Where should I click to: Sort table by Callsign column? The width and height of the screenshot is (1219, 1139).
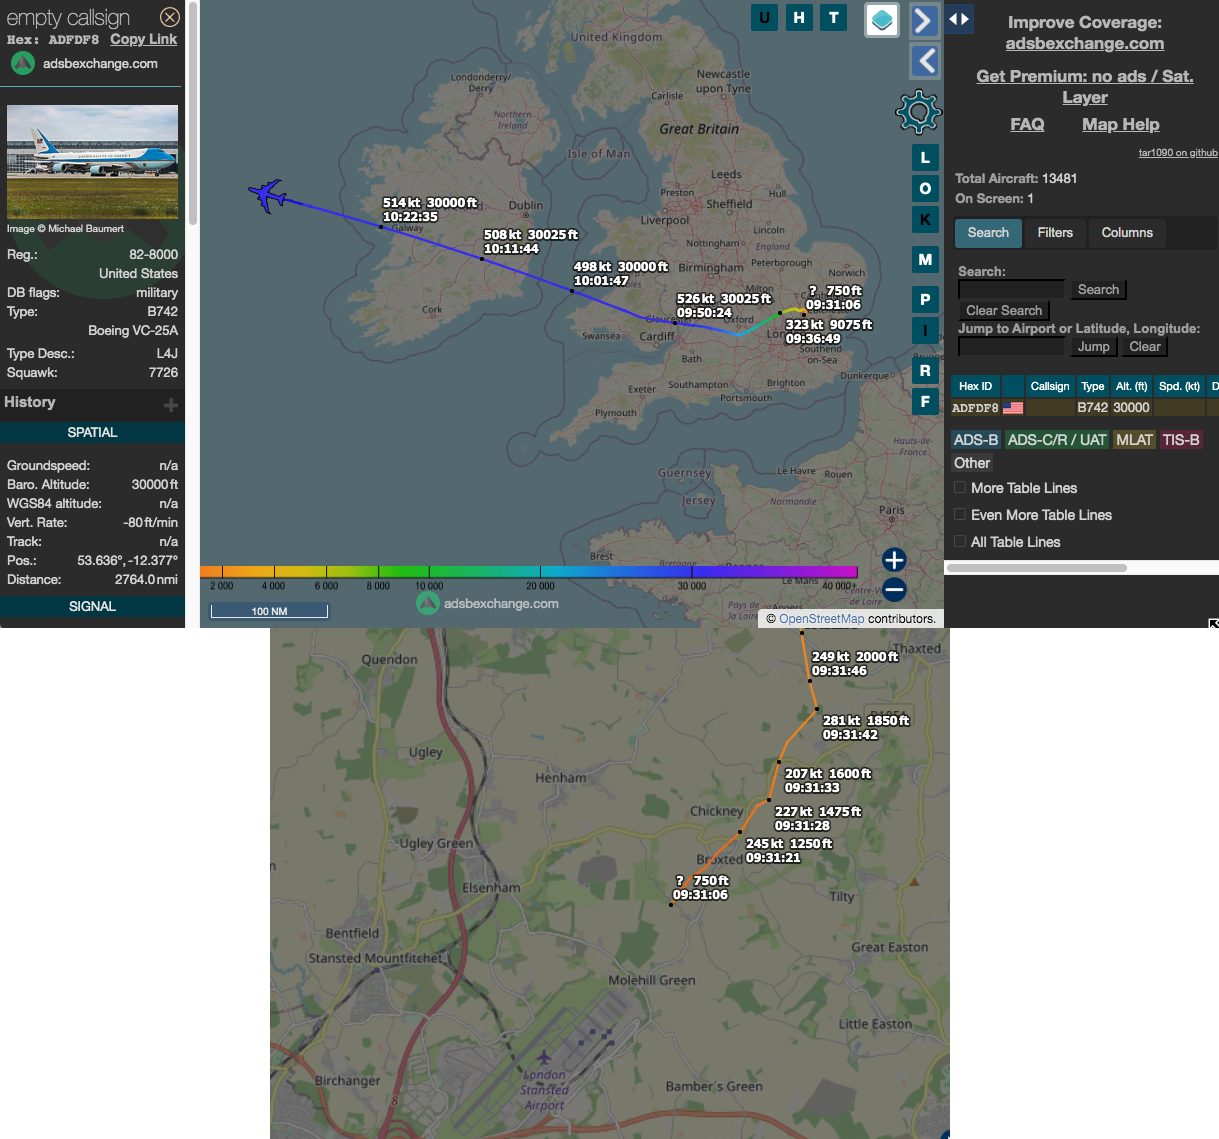[x=1050, y=386]
